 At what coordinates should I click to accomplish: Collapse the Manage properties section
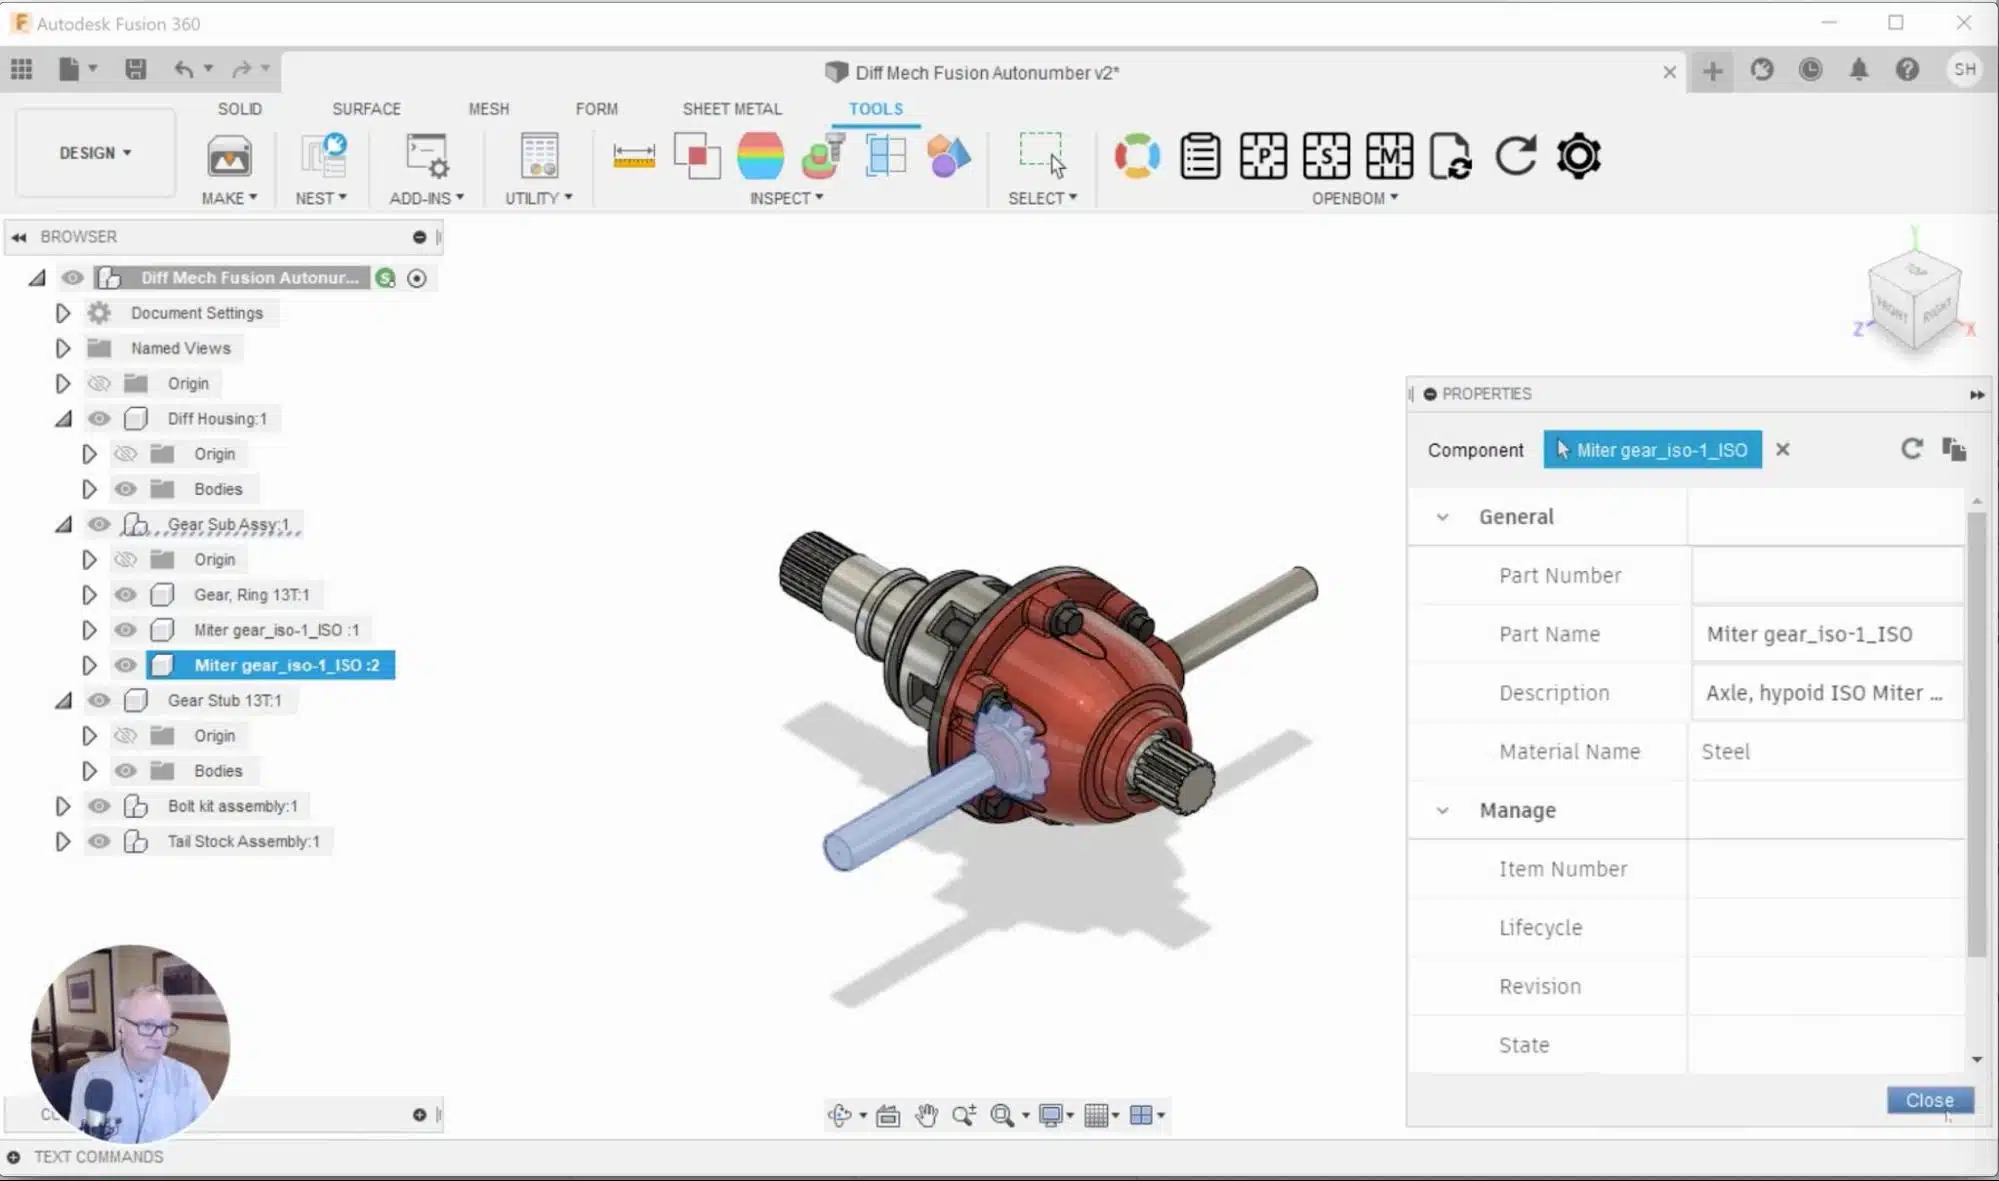point(1442,810)
